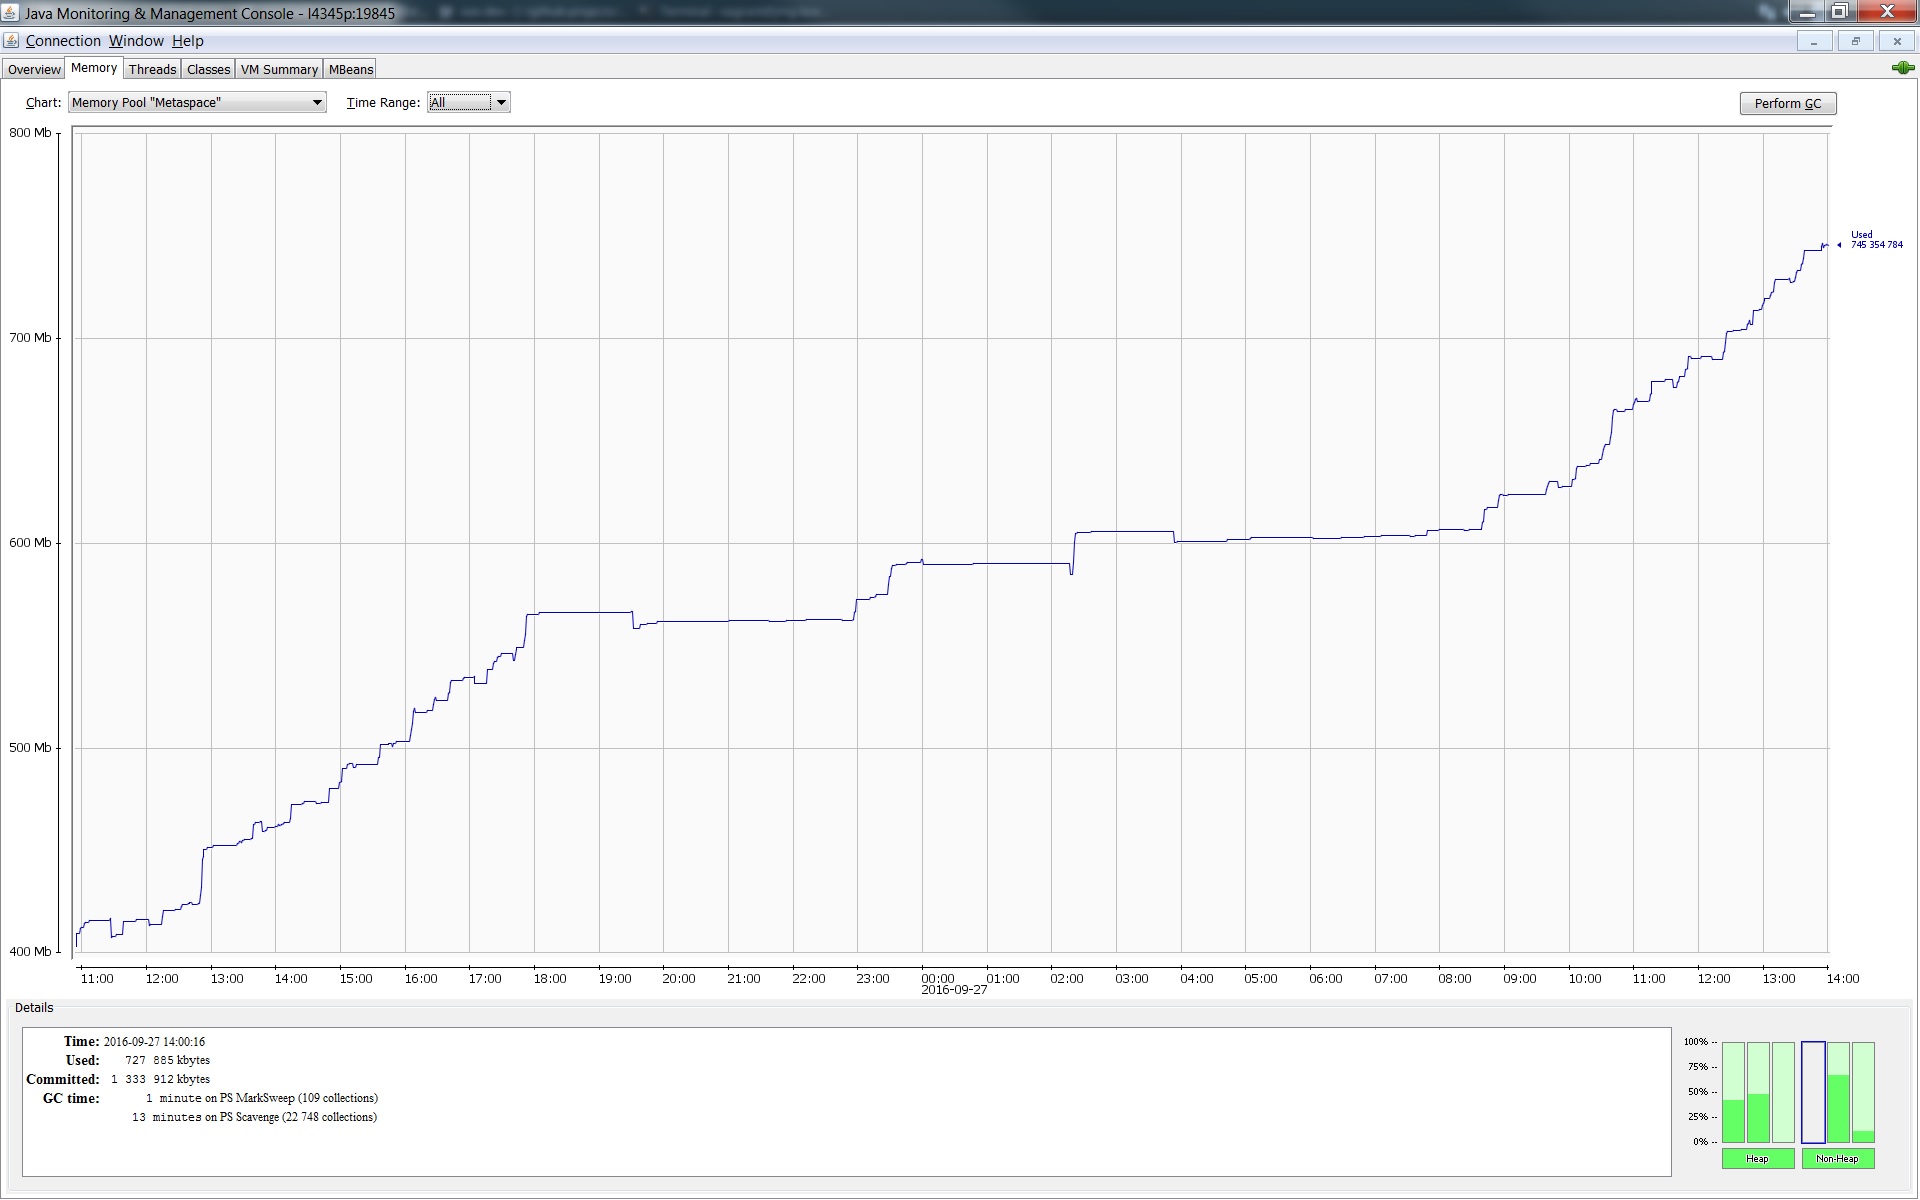Select the heap pool bar filled about 48%
This screenshot has width=1920, height=1200.
1758,1092
